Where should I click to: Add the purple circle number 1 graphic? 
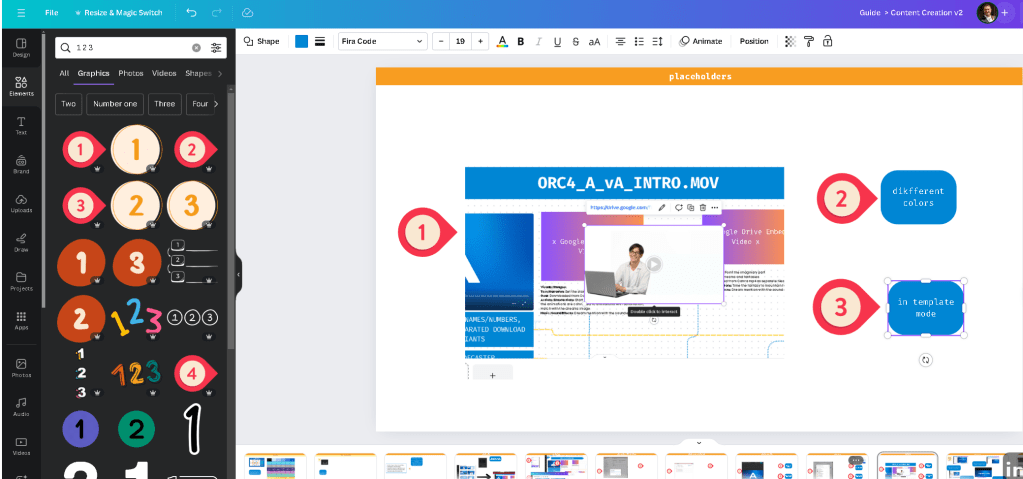tap(80, 429)
